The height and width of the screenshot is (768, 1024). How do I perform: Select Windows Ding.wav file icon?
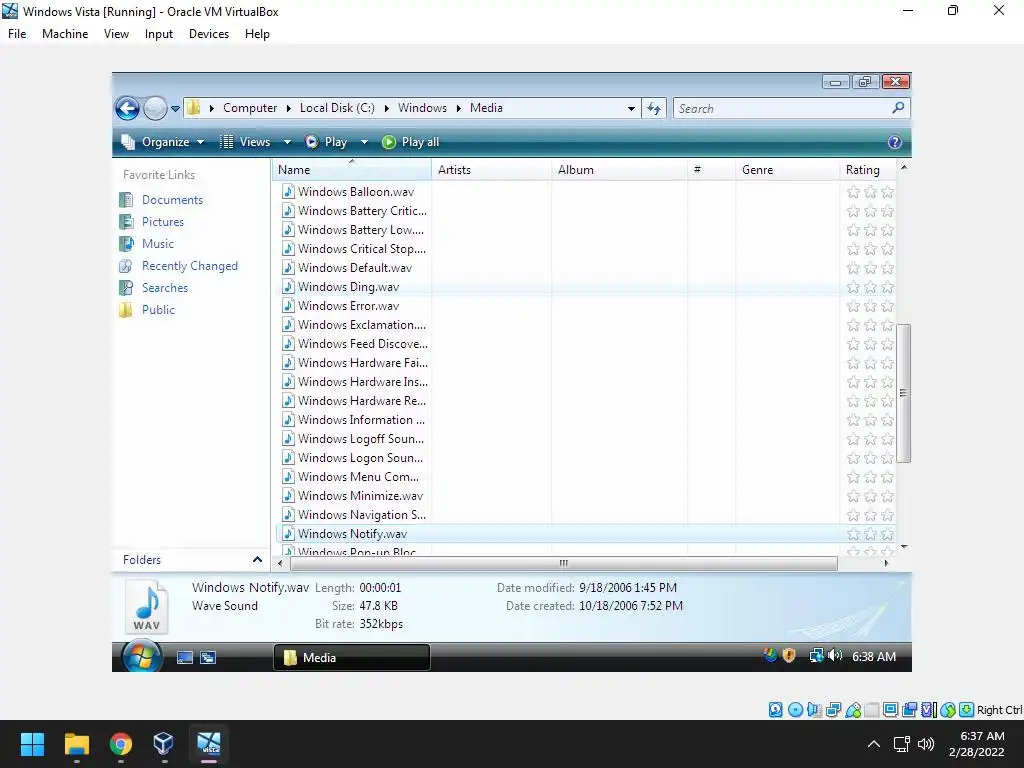288,287
